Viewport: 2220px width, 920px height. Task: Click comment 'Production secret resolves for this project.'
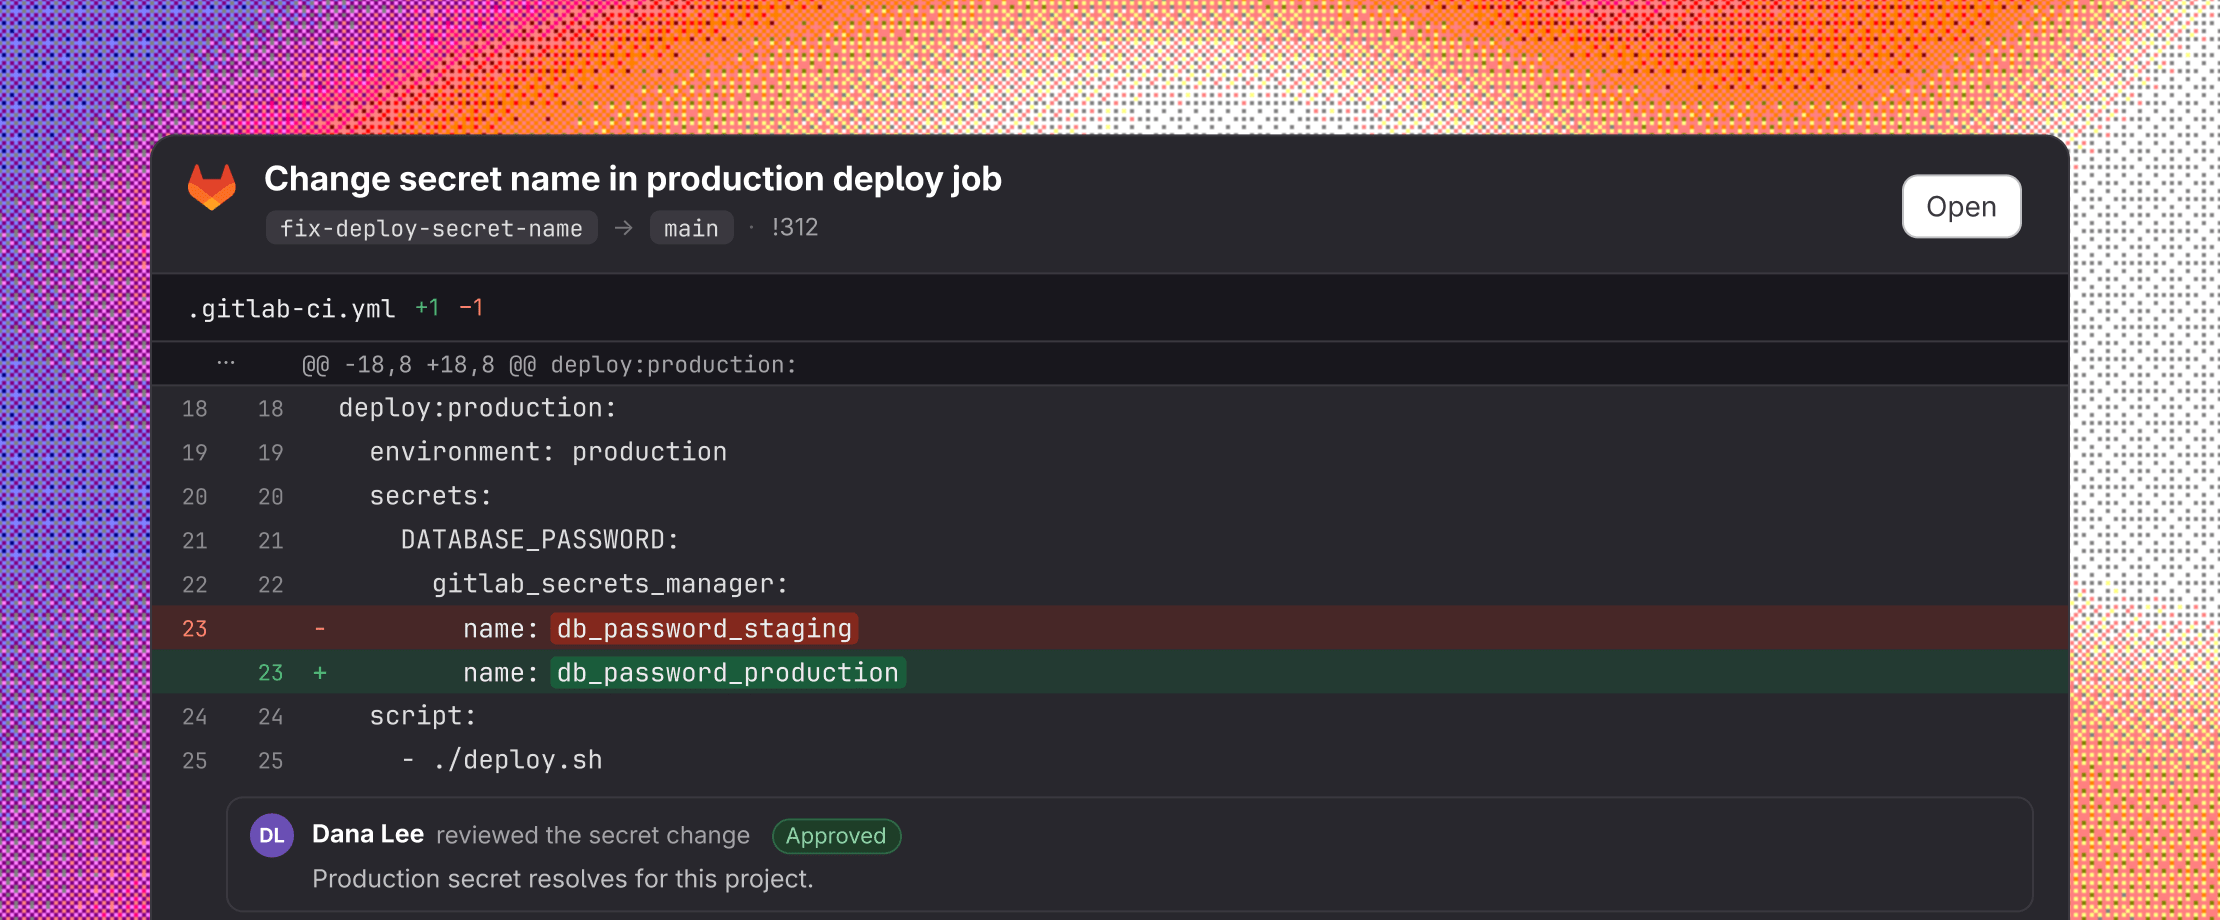click(563, 879)
